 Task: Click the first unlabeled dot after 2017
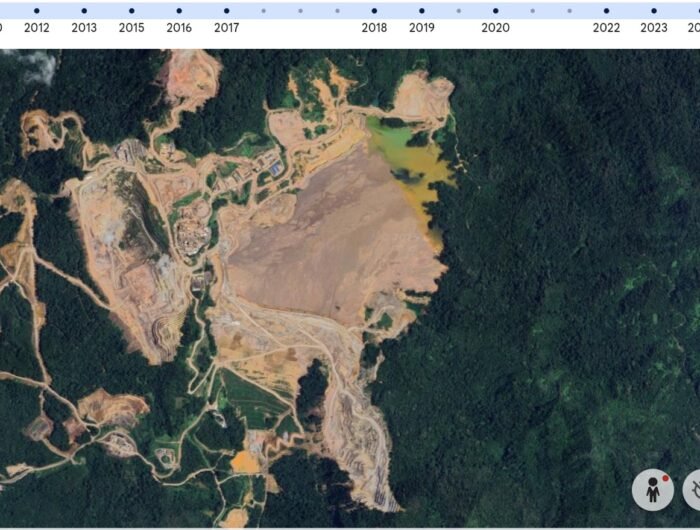pyautogui.click(x=264, y=11)
